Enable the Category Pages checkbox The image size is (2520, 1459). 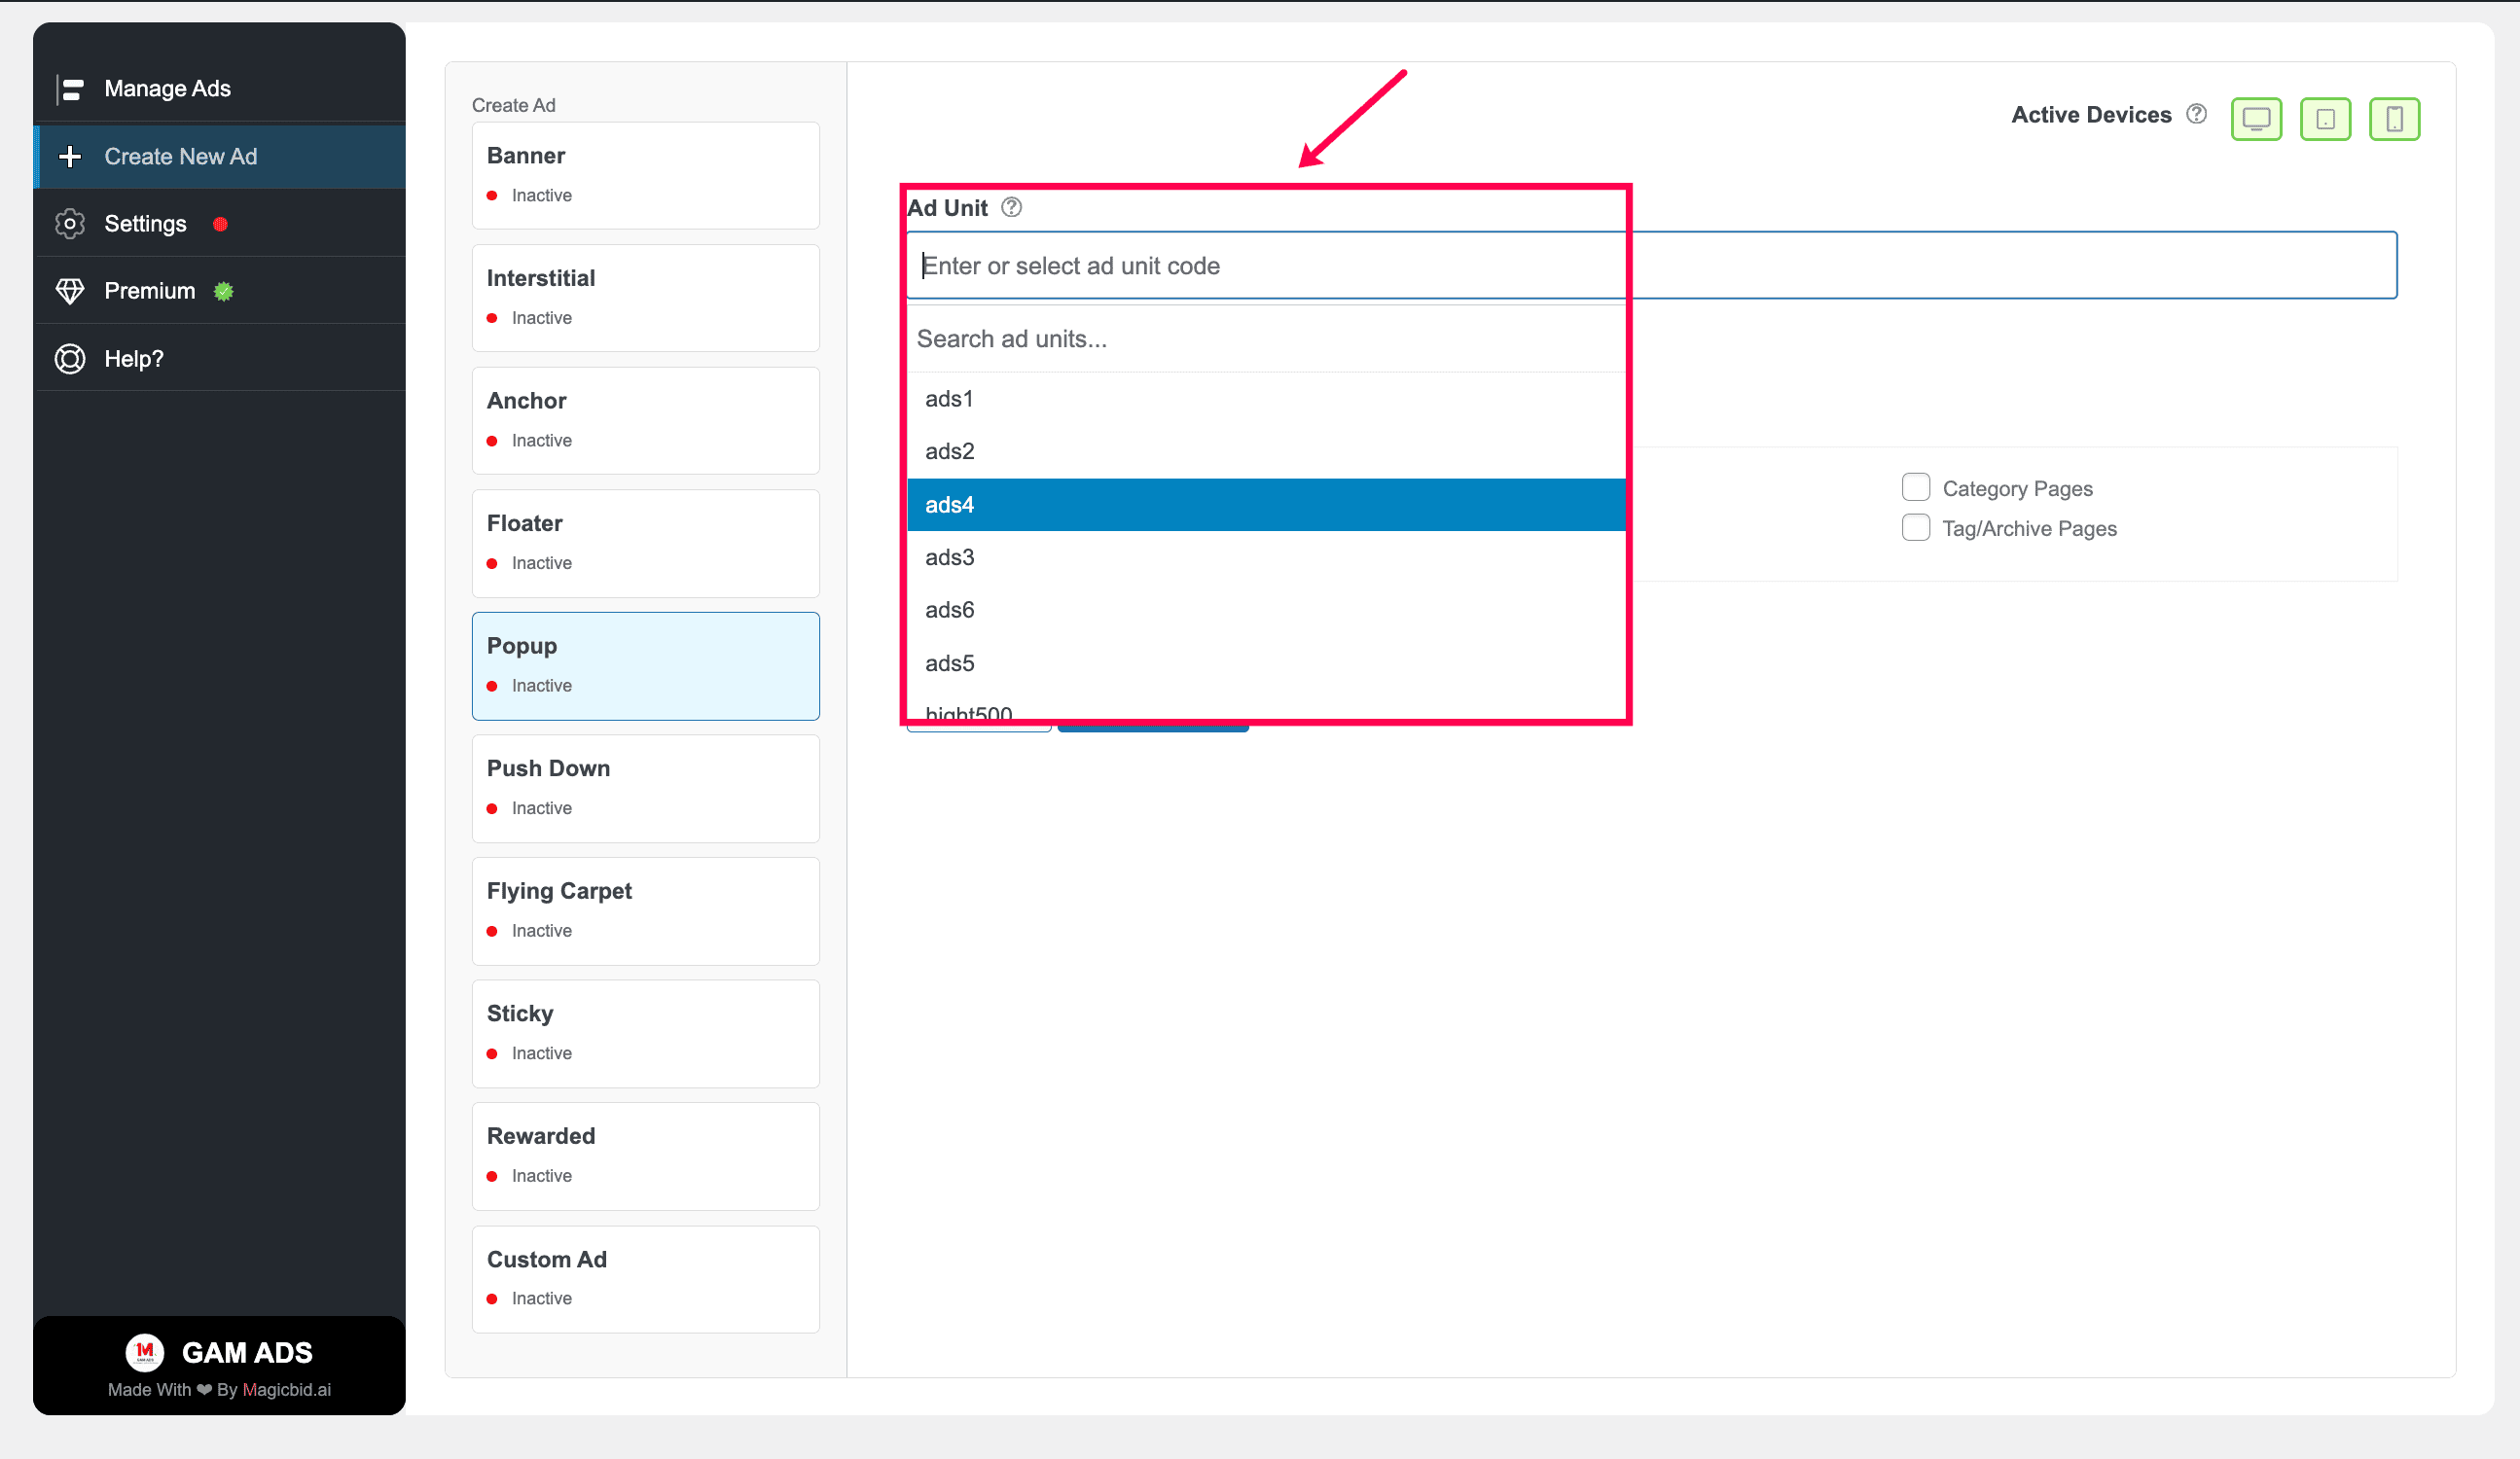click(1916, 487)
